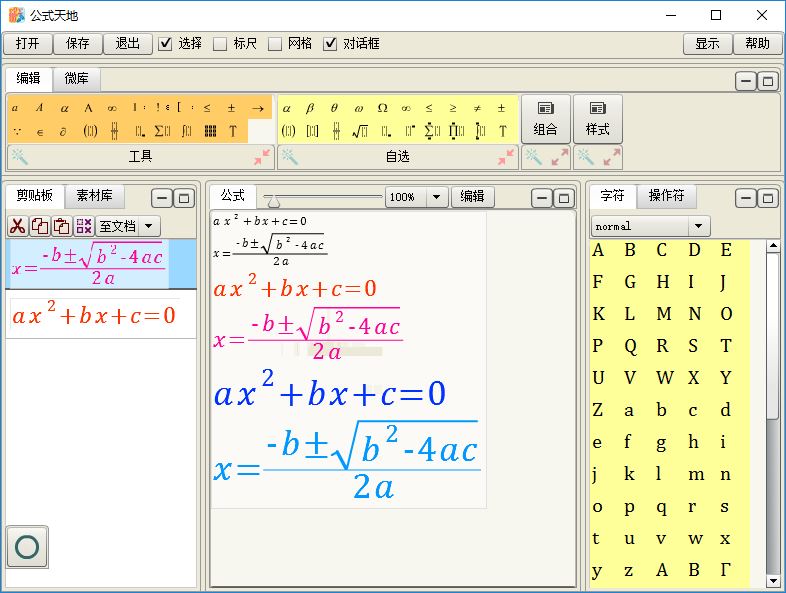
Task: Click the delete grid icon in the clipboard panel
Action: pos(84,227)
